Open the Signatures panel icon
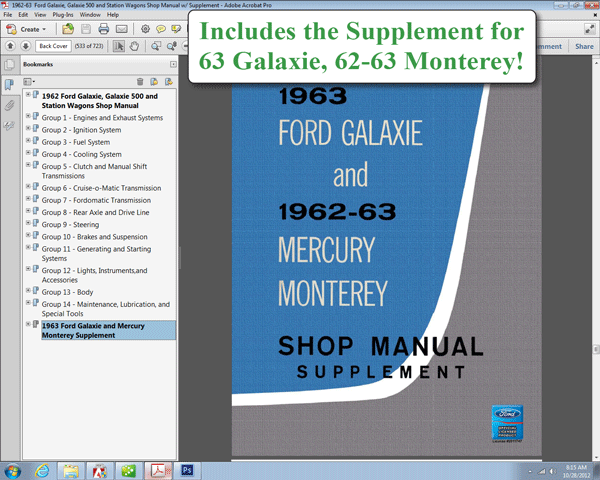Viewport: 600px width, 480px height. coord(9,125)
